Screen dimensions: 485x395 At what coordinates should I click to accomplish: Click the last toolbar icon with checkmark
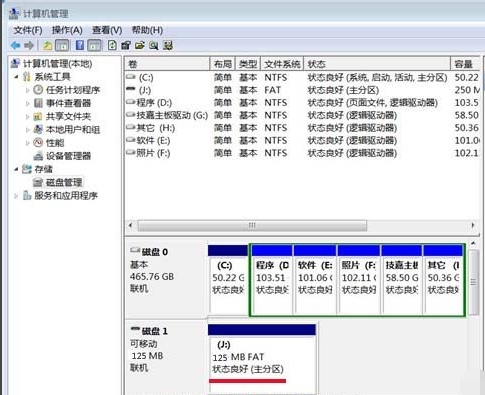point(168,45)
